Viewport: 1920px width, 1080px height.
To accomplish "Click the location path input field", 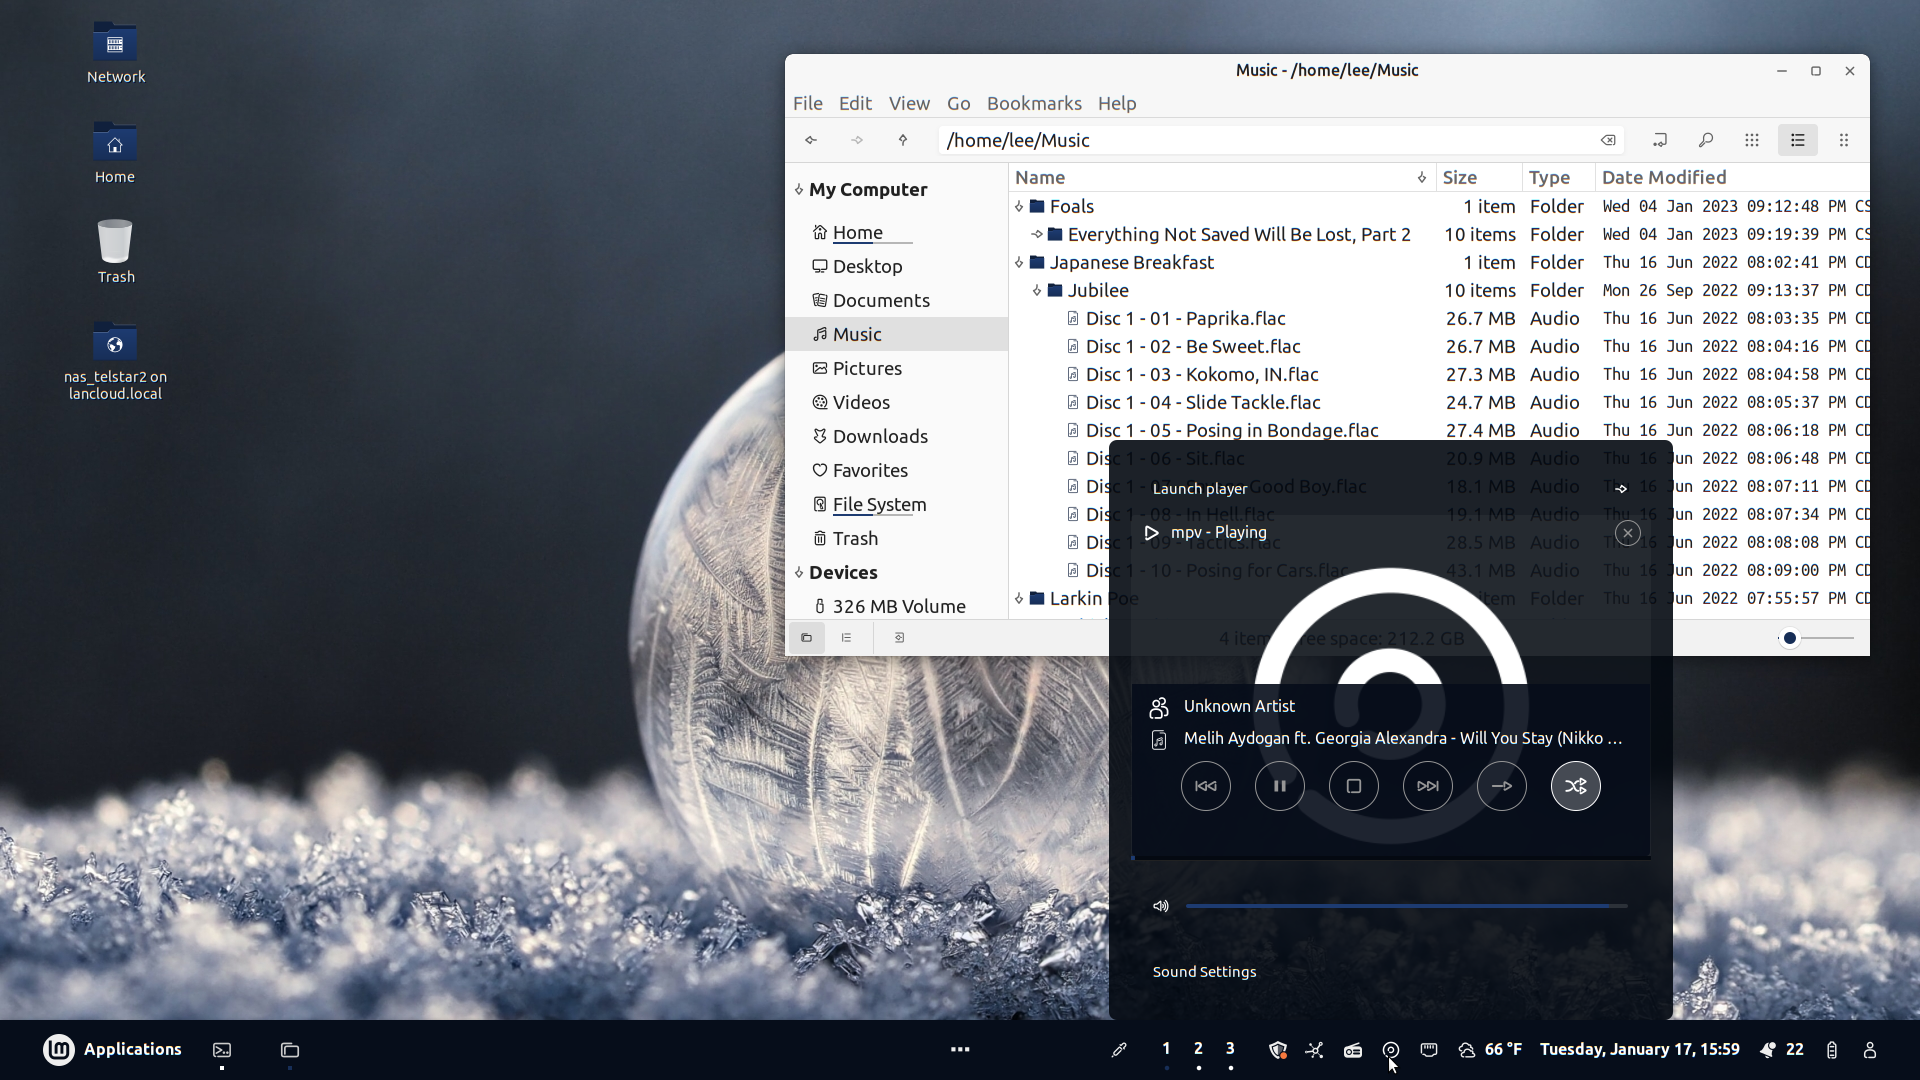I will [1260, 140].
